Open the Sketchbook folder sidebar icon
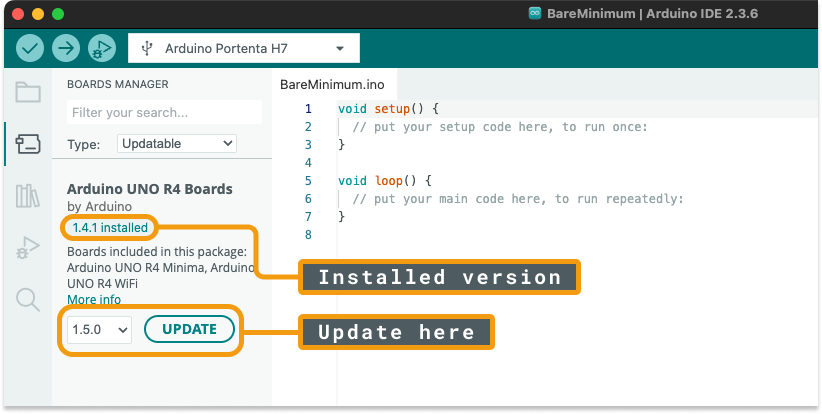The height and width of the screenshot is (414, 822). (x=28, y=92)
